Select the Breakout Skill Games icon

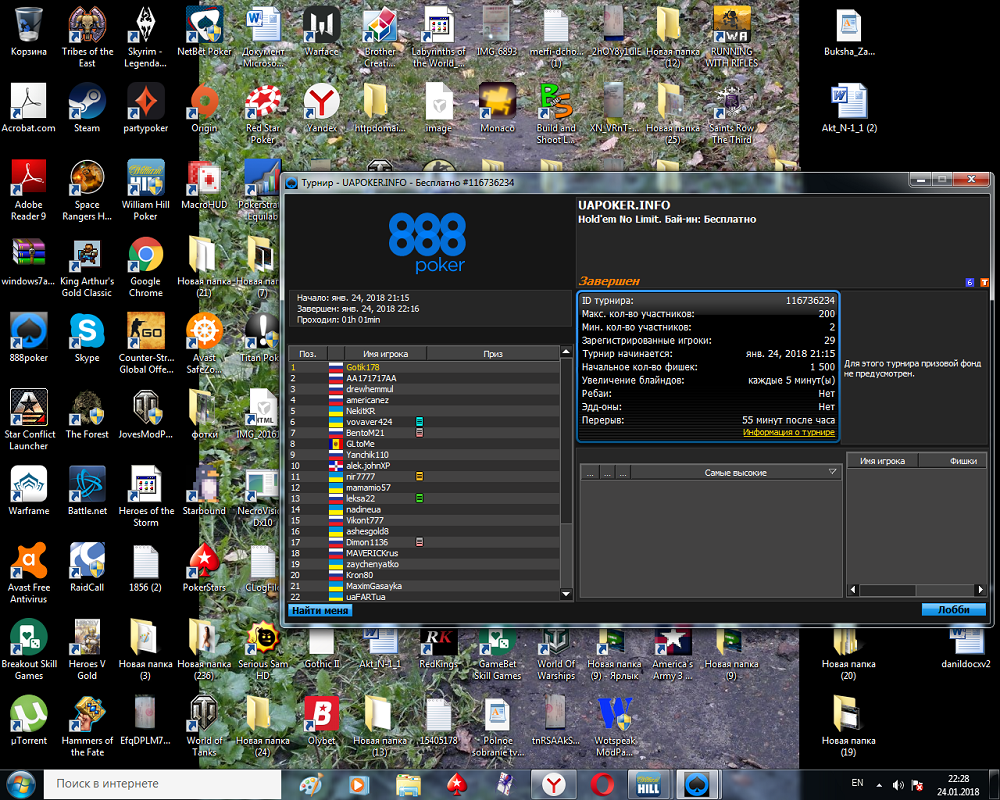pos(29,650)
